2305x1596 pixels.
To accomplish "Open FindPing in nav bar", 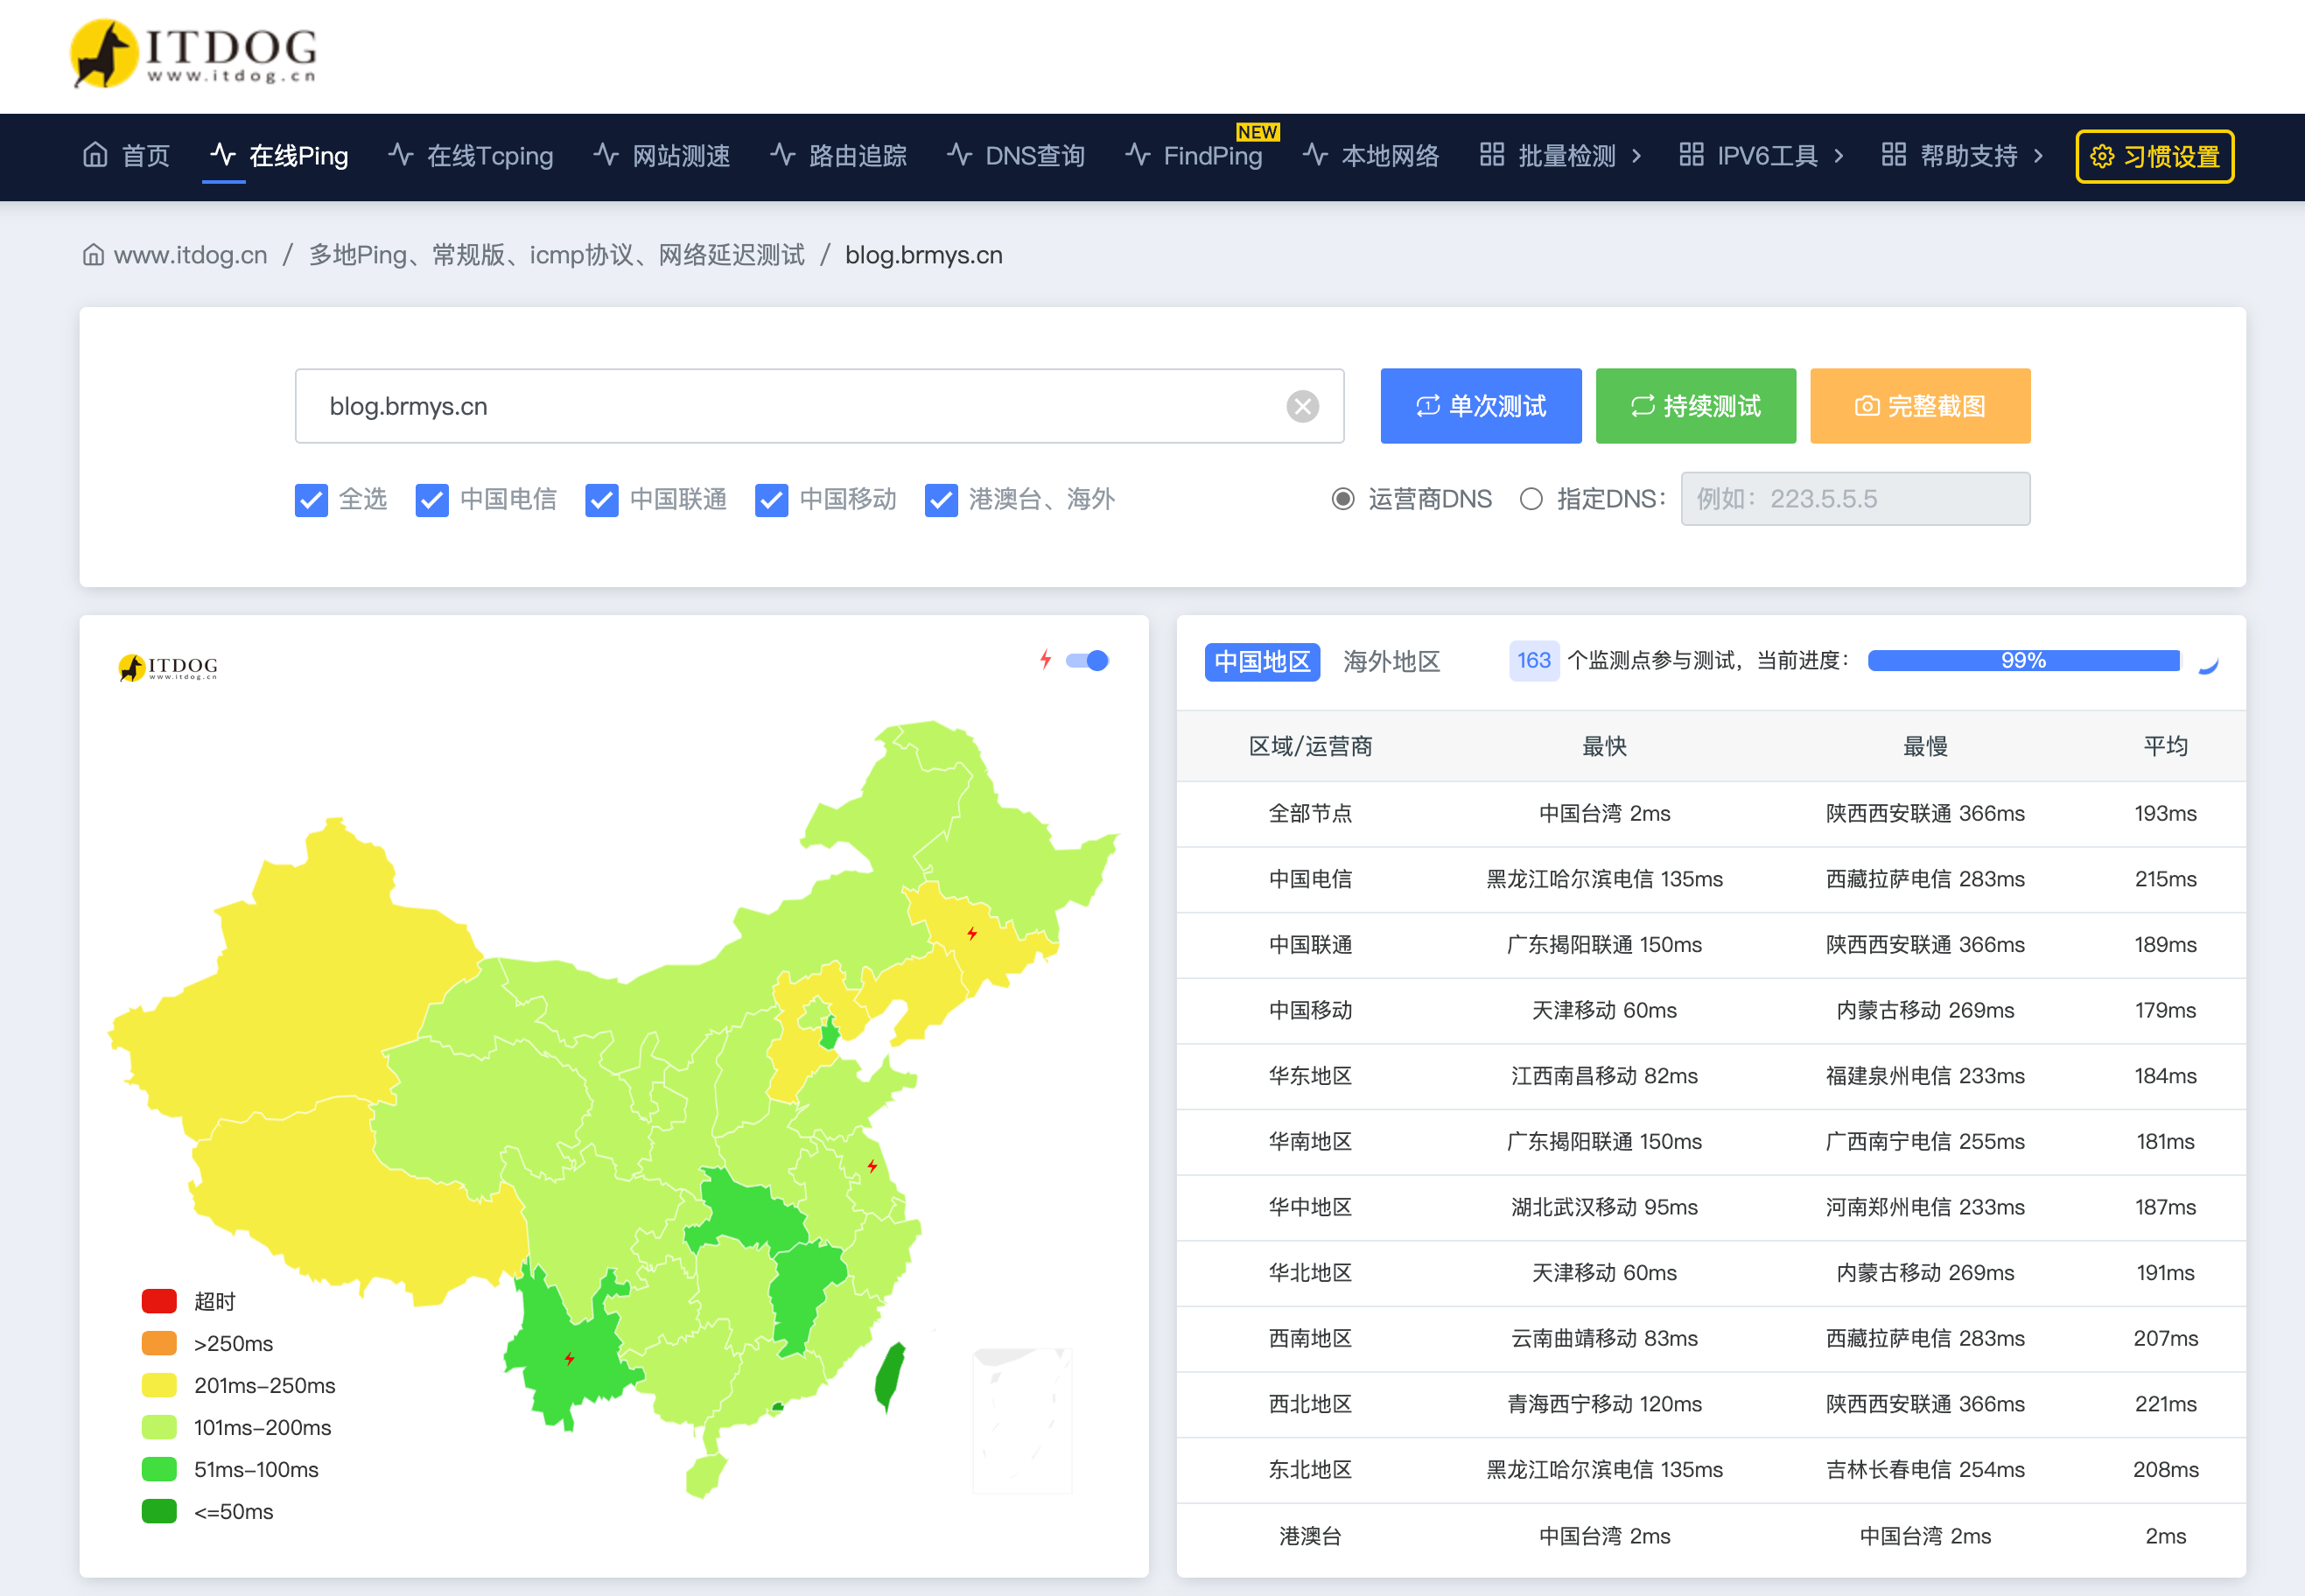I will 1194,156.
